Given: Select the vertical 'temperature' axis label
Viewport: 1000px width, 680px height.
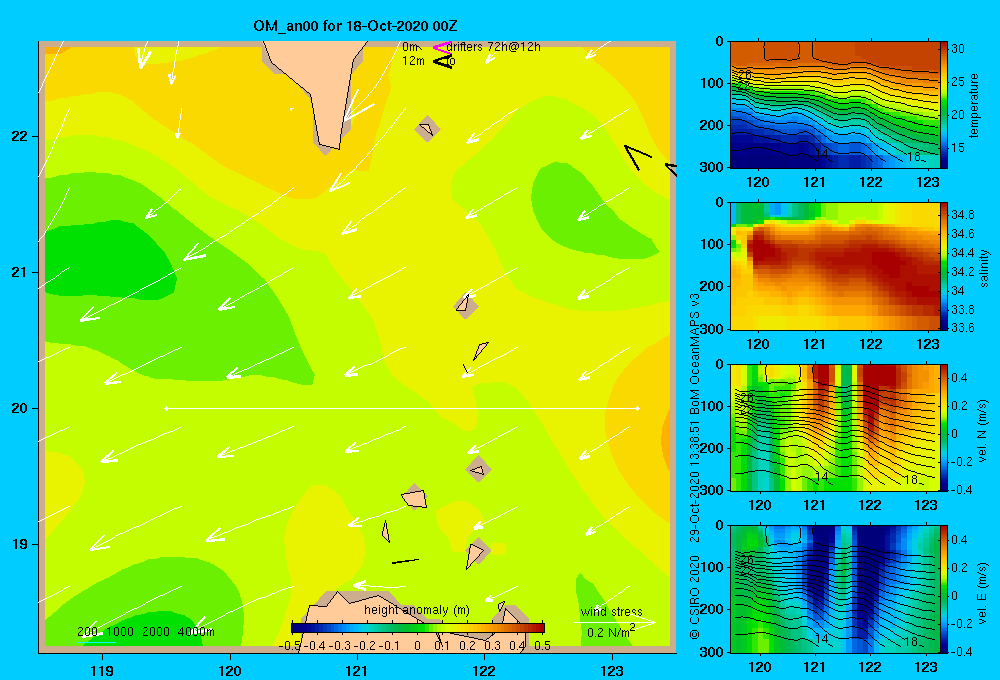Looking at the screenshot, I should click(x=974, y=105).
